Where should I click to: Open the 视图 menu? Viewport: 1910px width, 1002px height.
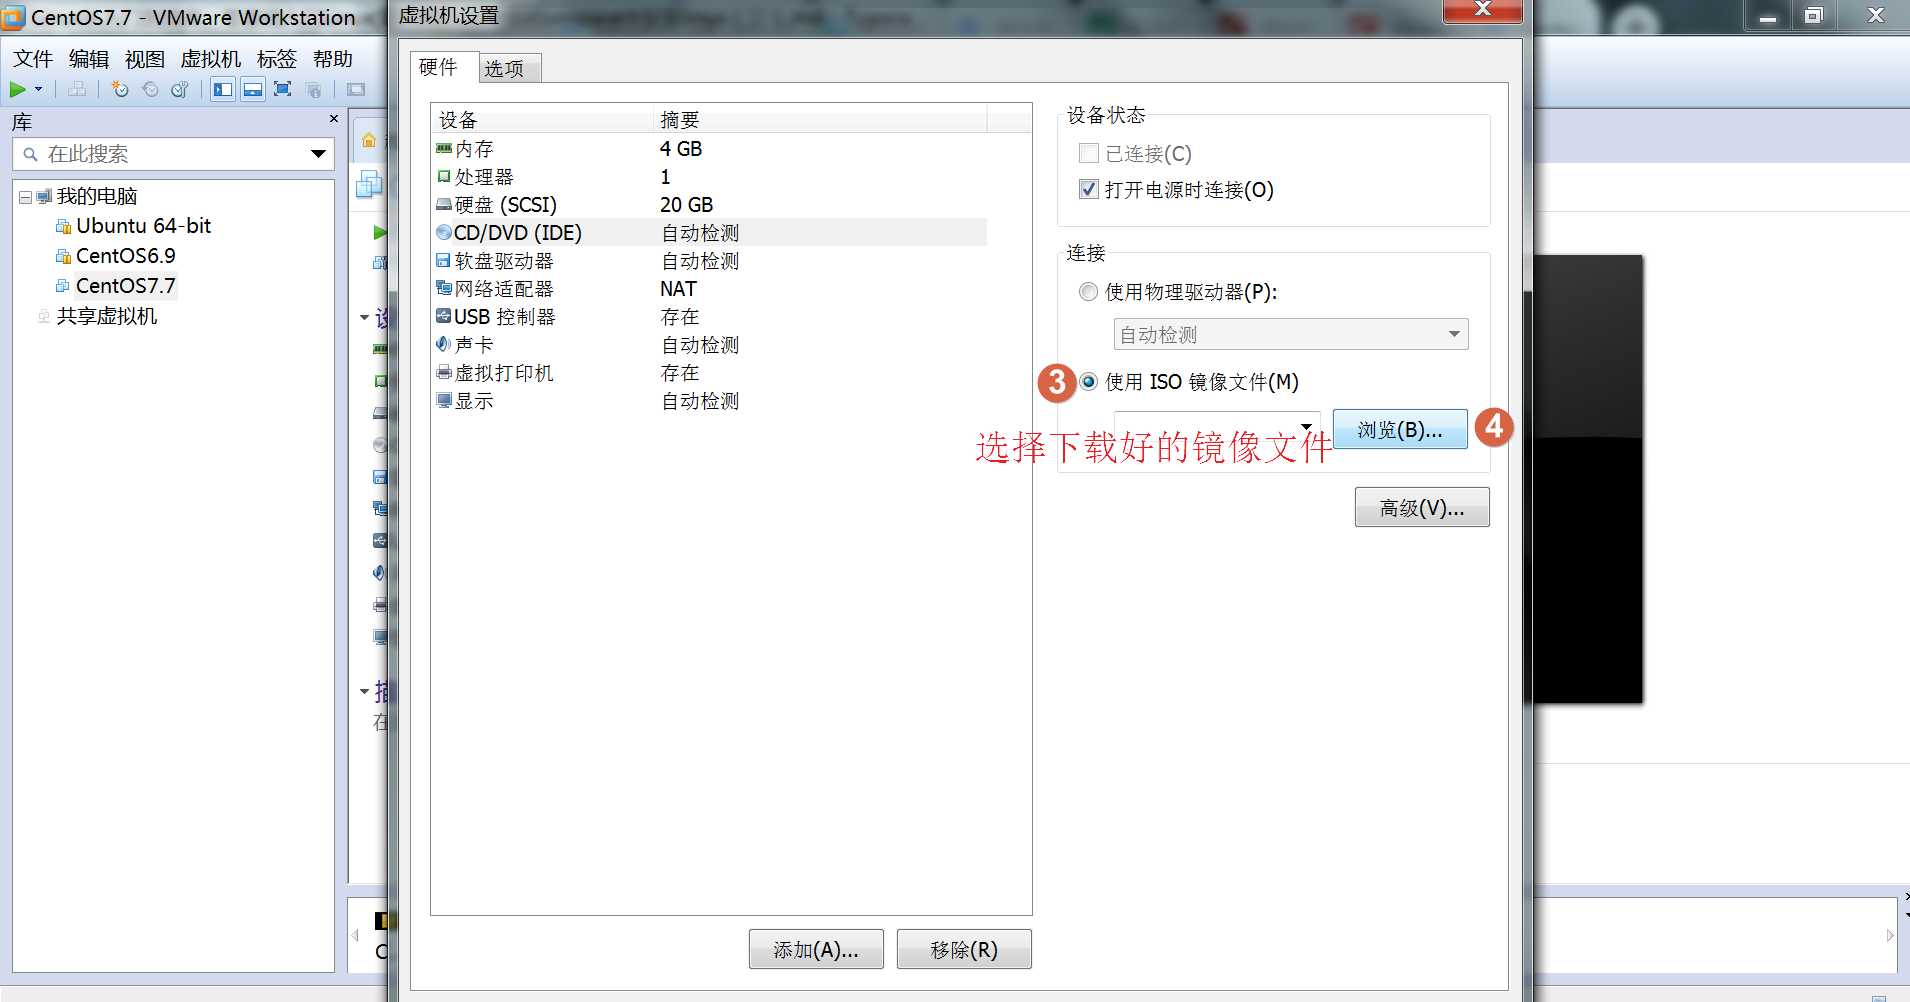tap(144, 59)
